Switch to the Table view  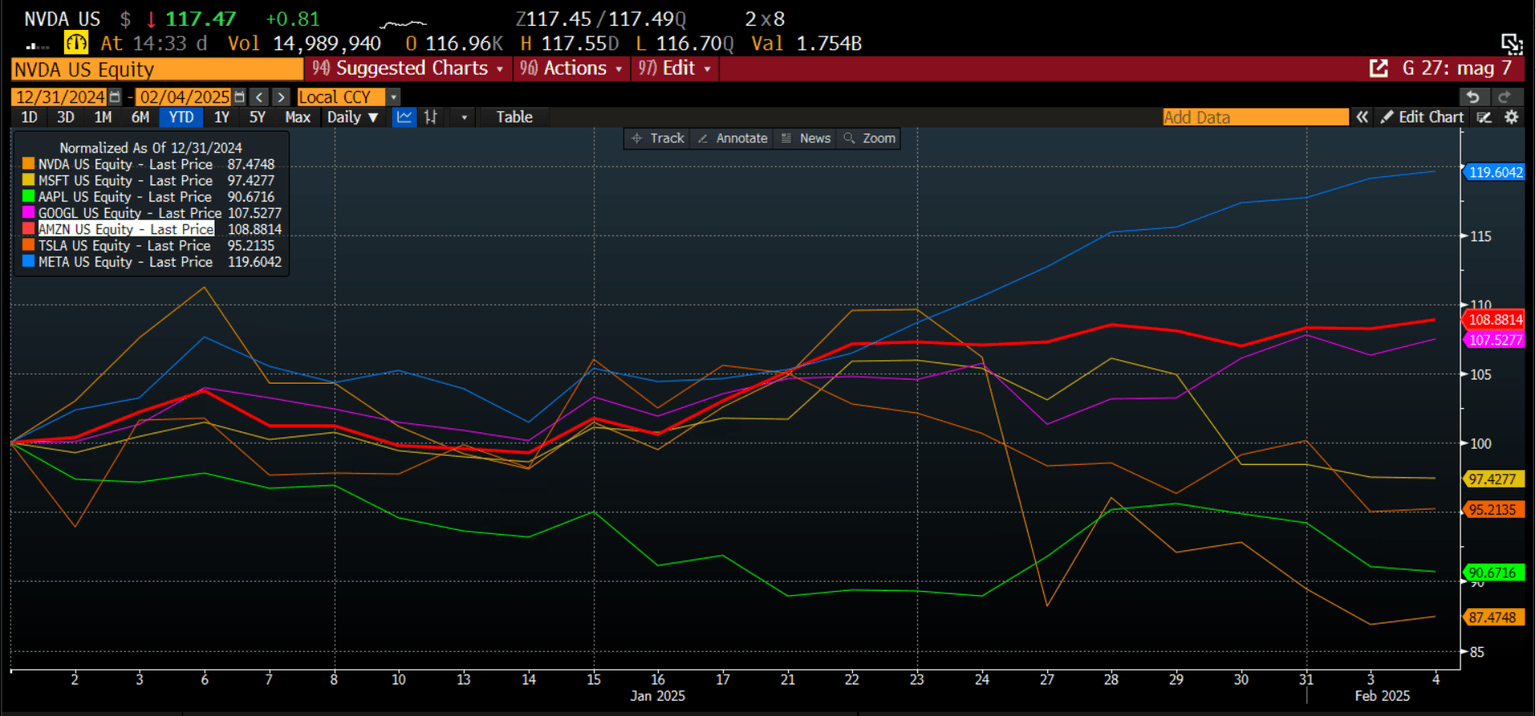(514, 117)
